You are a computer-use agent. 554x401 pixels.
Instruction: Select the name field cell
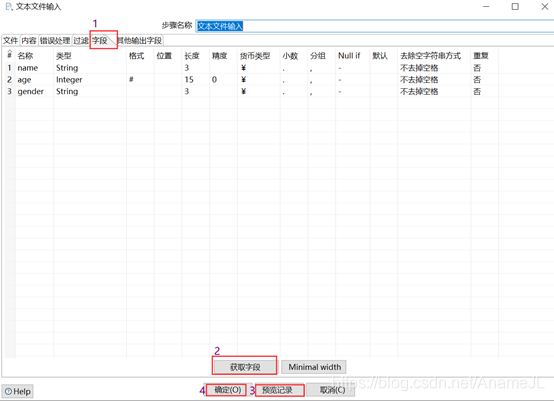click(x=28, y=68)
